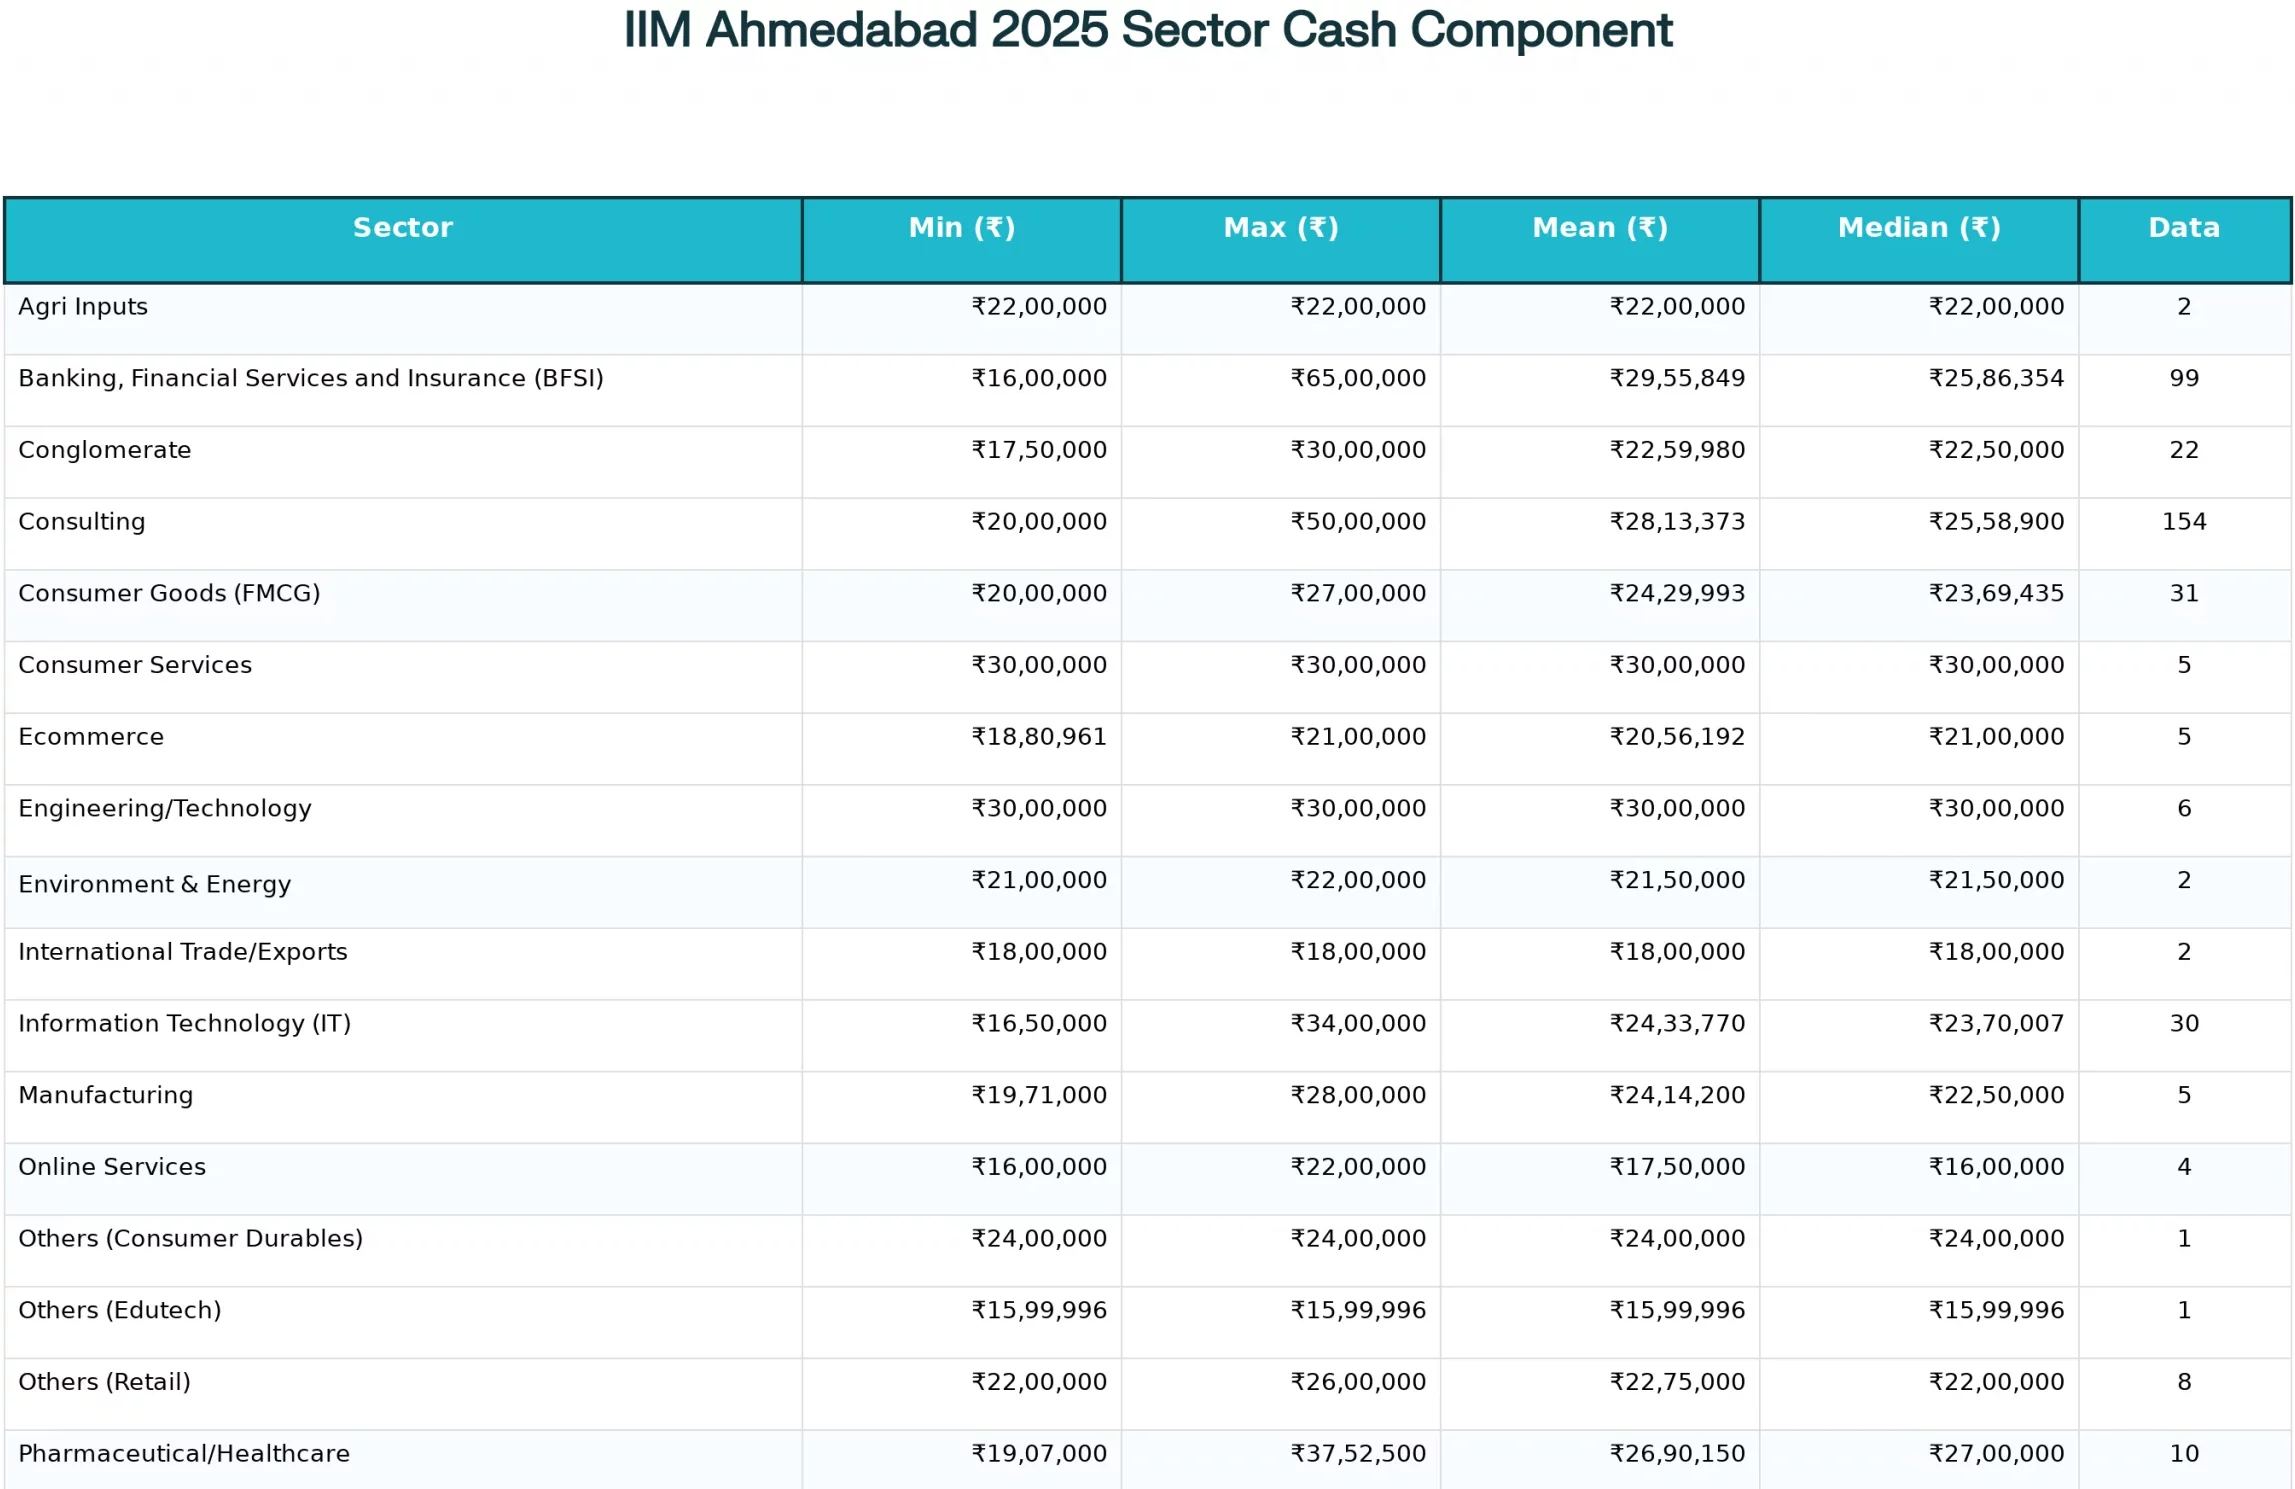This screenshot has width=2295, height=1489.
Task: Click Pharmaceutical/Healthcare max ₹37,52,500
Action: [x=1357, y=1454]
